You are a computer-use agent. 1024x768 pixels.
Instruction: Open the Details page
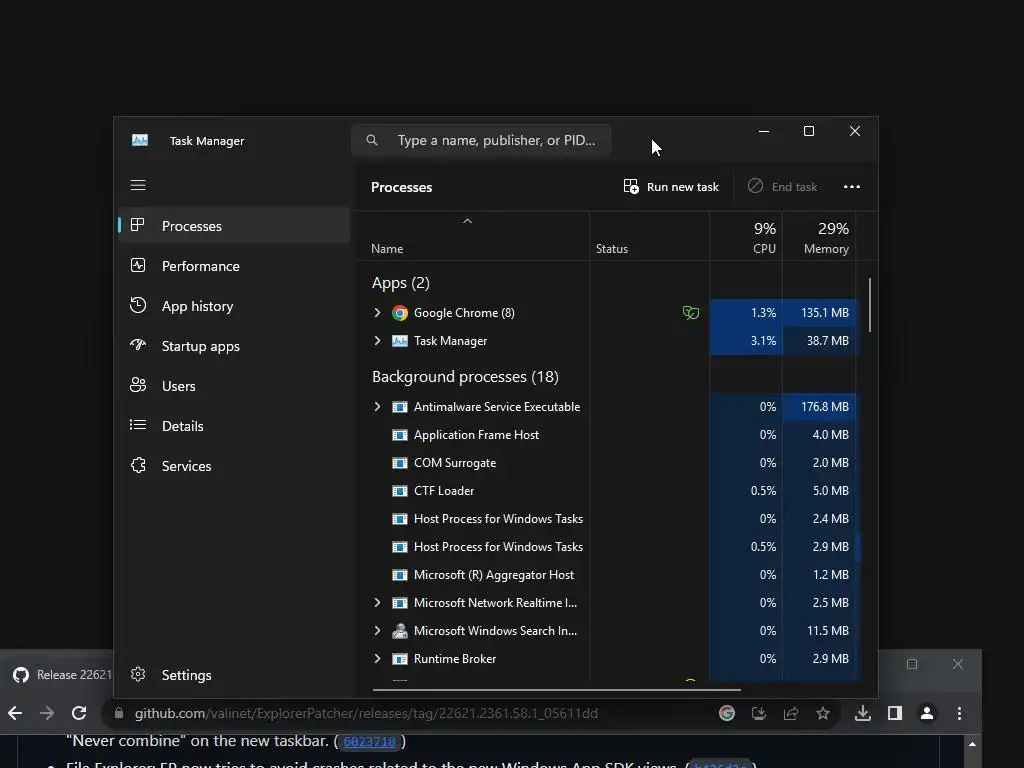click(x=234, y=426)
